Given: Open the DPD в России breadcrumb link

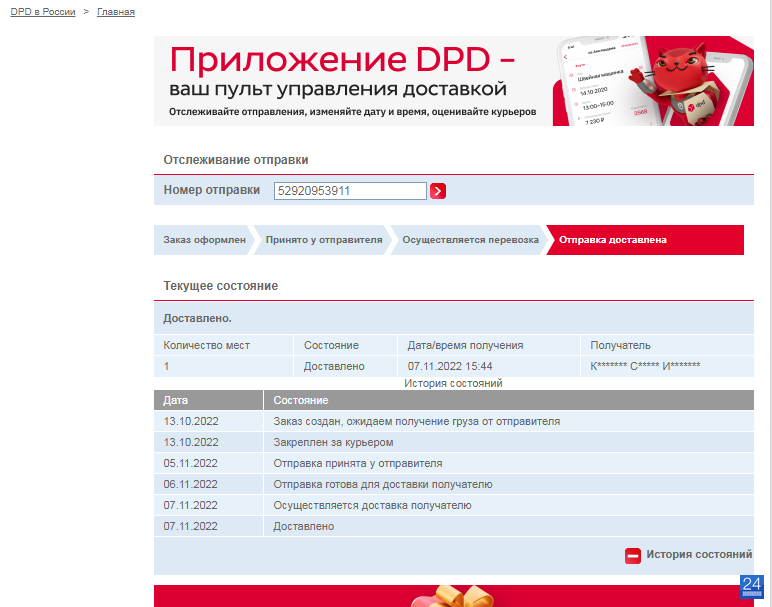Looking at the screenshot, I should coord(43,12).
